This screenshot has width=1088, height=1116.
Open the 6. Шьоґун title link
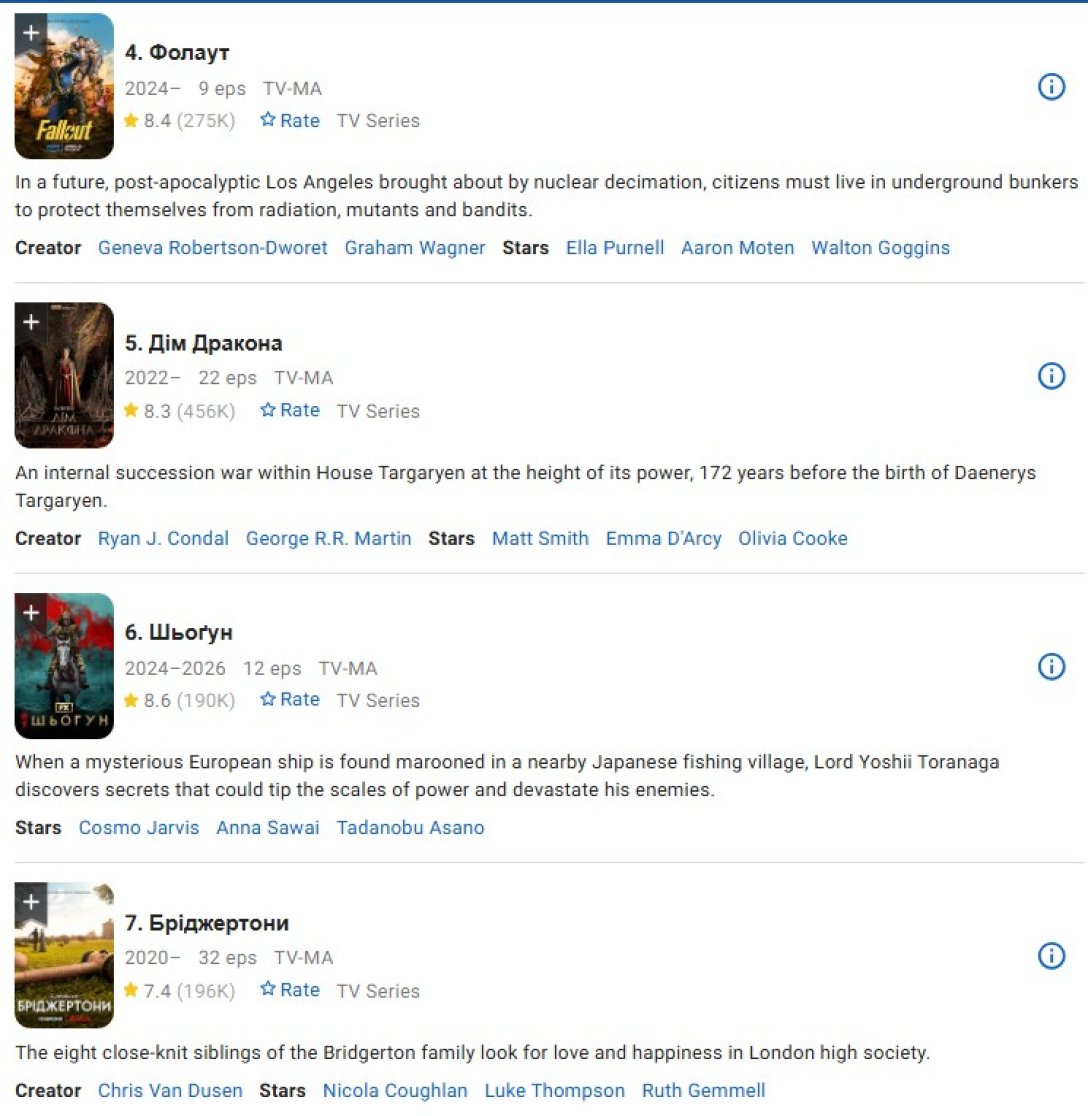(x=179, y=633)
